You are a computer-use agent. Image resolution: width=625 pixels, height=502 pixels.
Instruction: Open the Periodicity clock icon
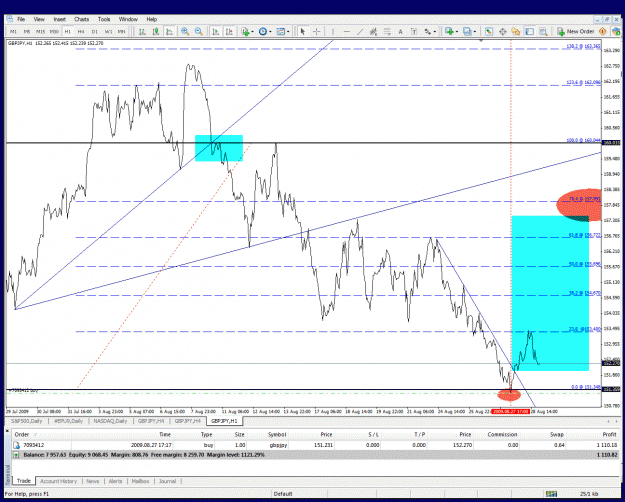click(263, 31)
